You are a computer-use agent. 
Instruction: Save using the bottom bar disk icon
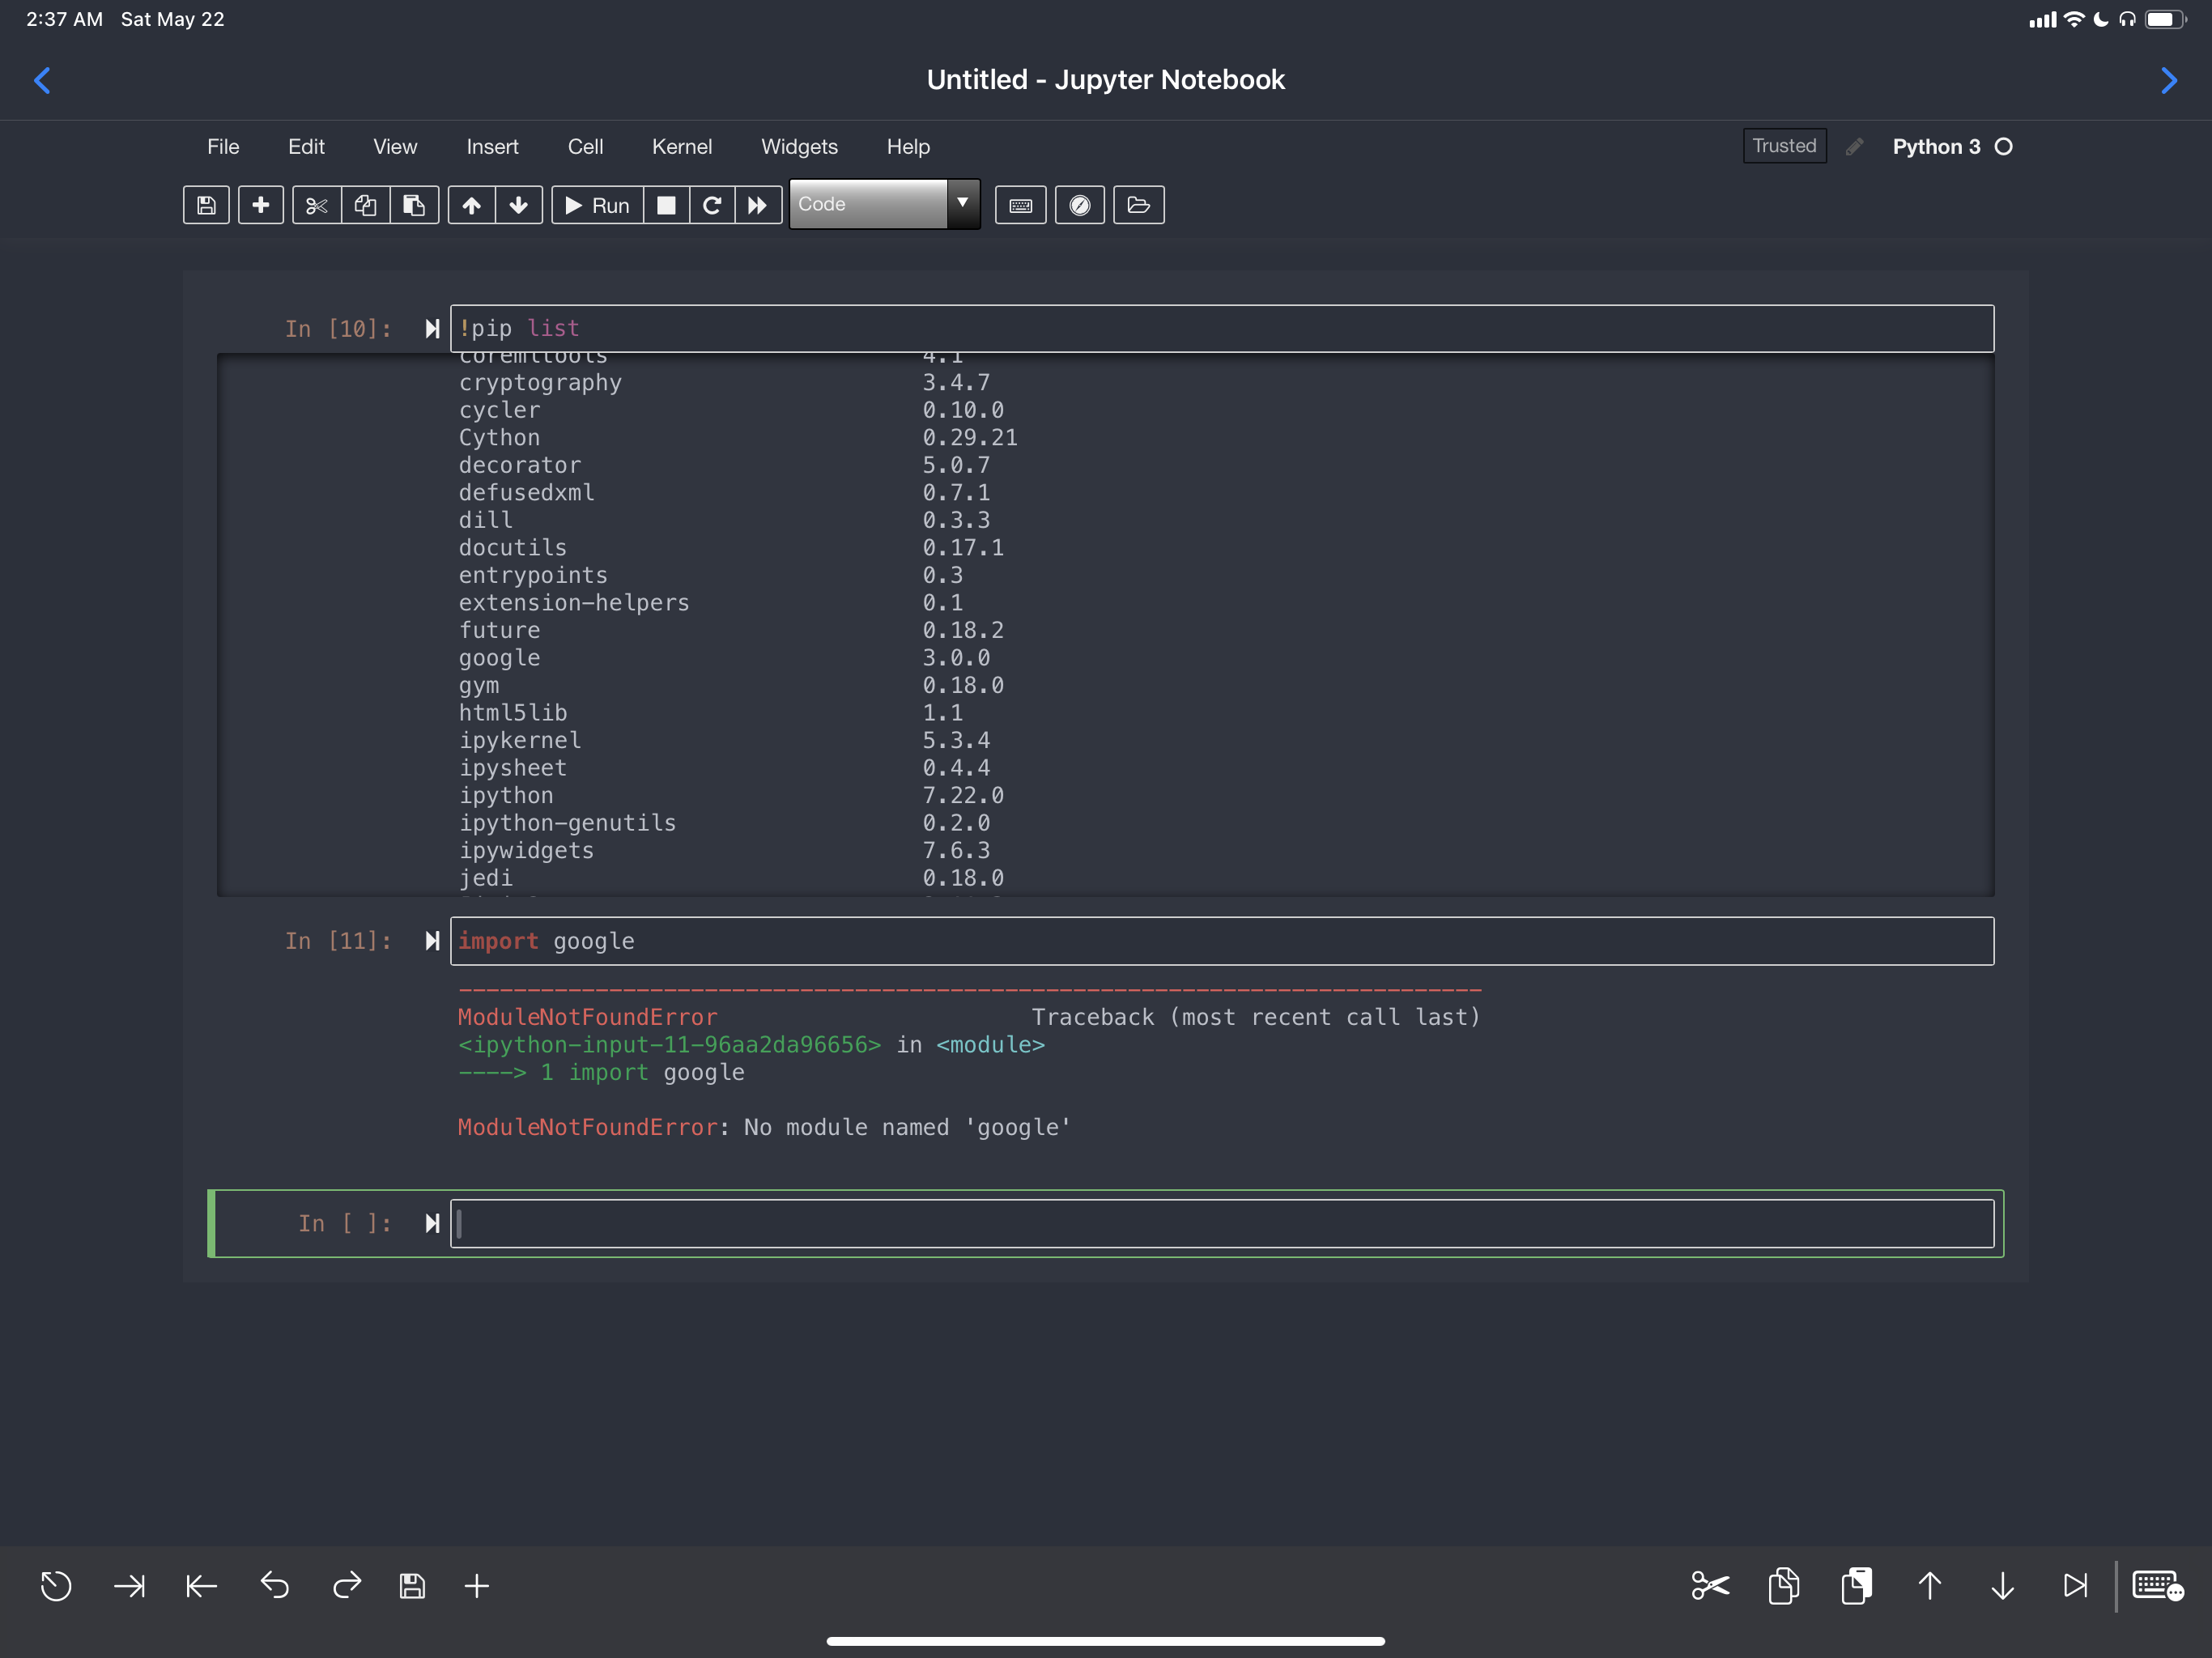coord(412,1586)
